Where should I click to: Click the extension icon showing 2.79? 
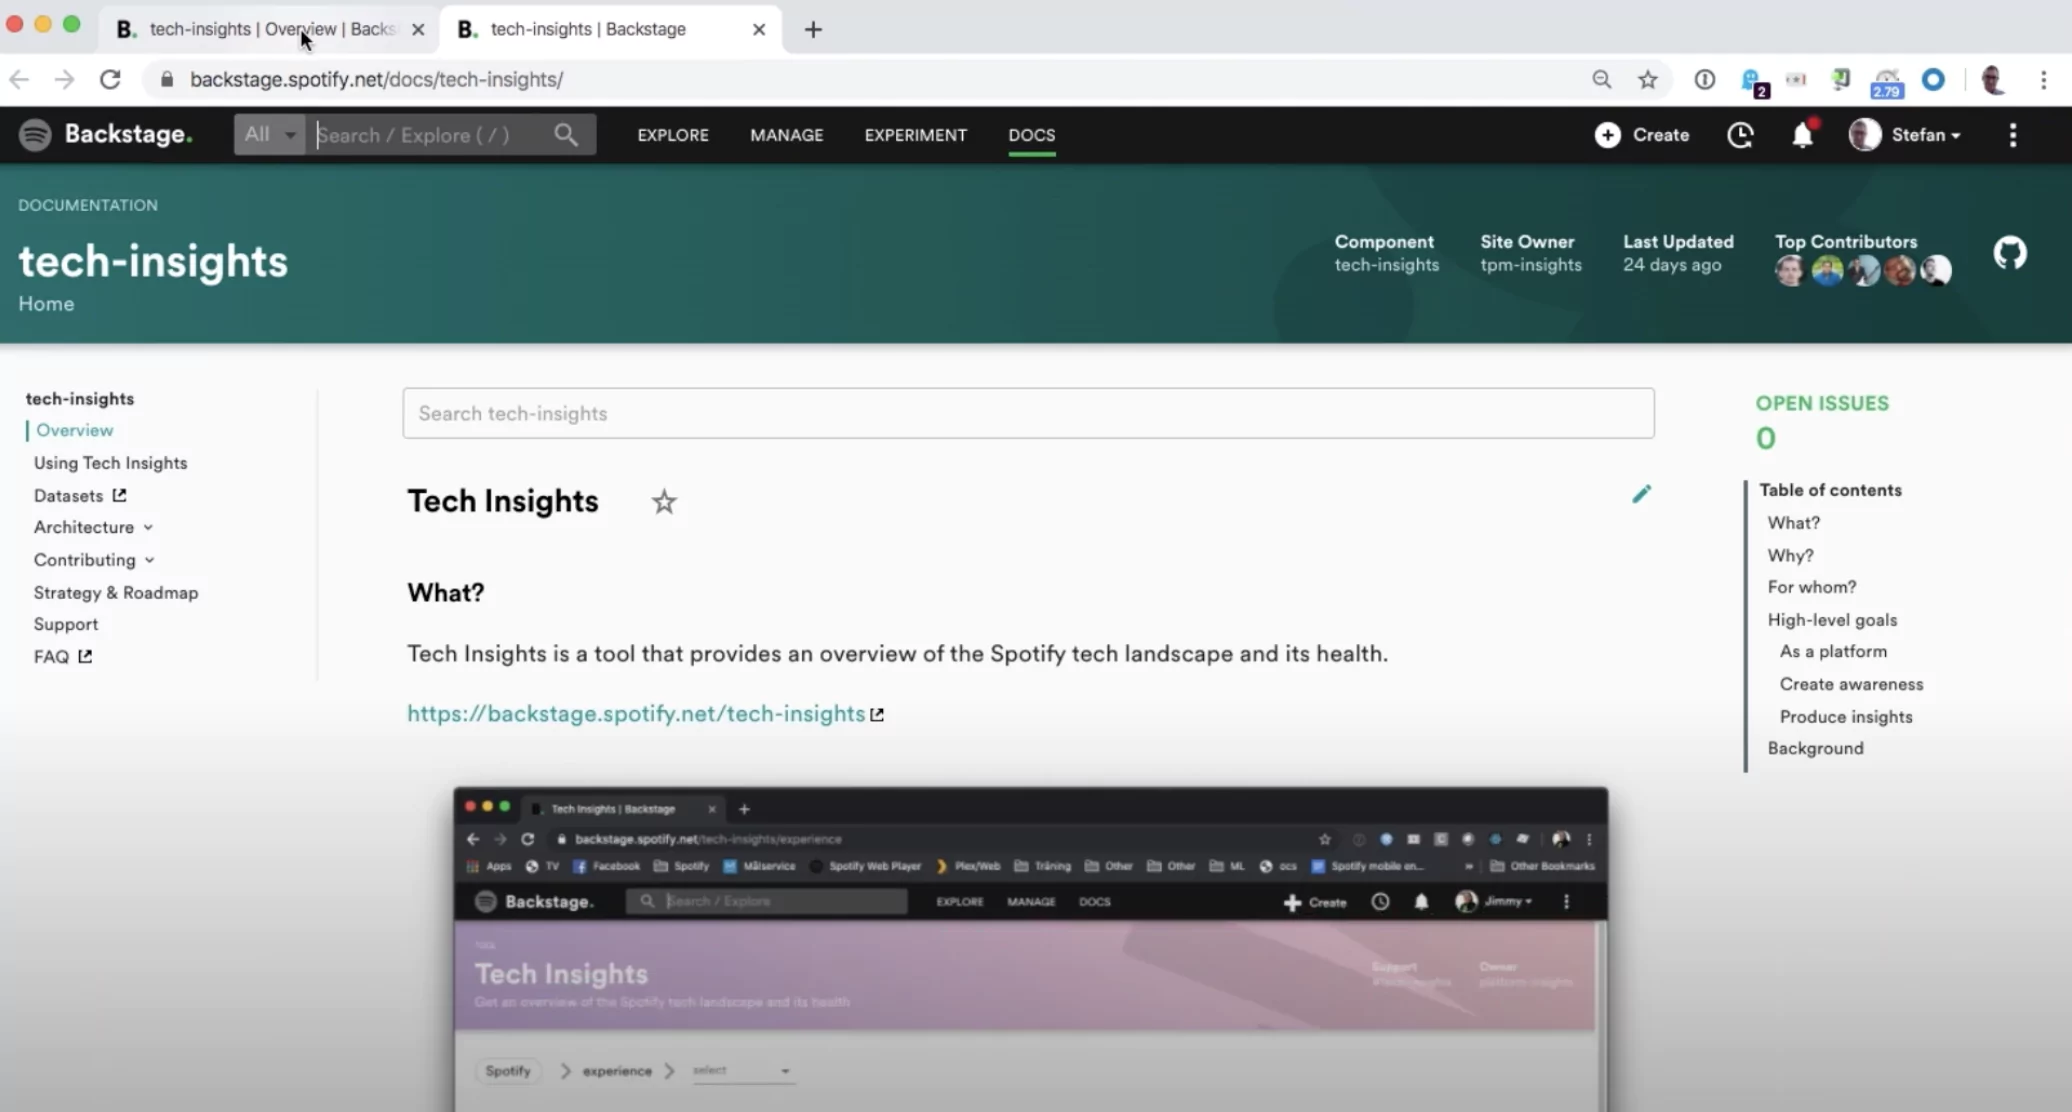pyautogui.click(x=1887, y=82)
